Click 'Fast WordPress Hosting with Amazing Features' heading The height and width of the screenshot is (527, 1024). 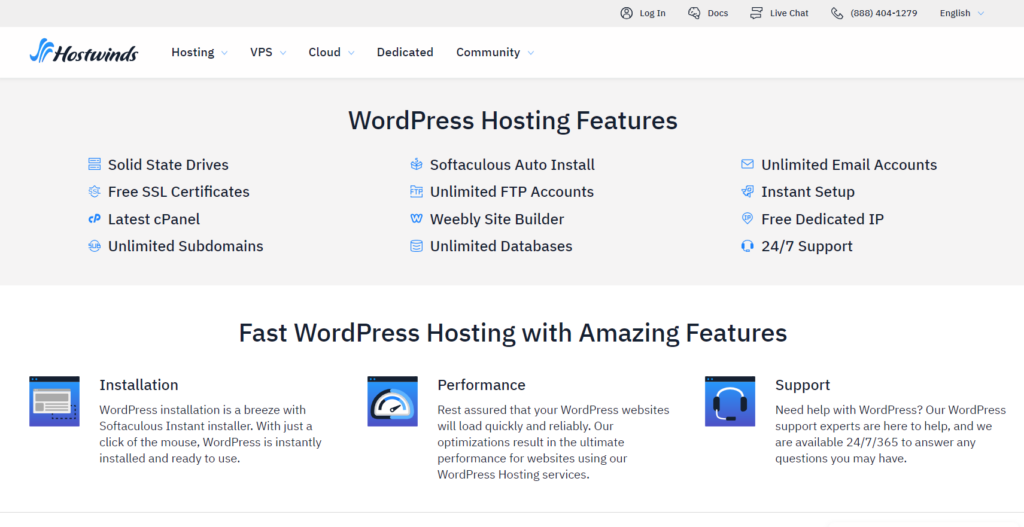(513, 333)
